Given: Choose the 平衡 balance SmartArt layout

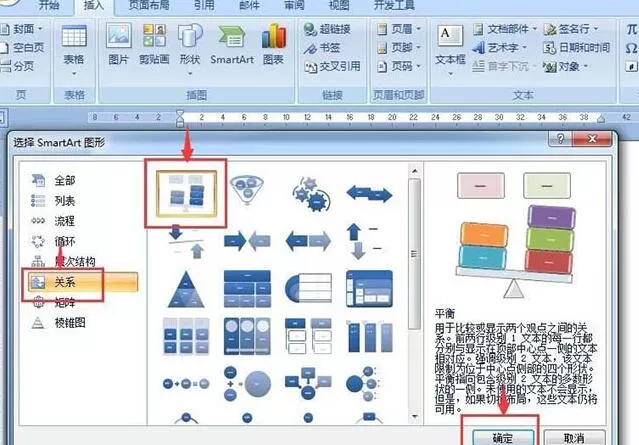Looking at the screenshot, I should (x=186, y=194).
